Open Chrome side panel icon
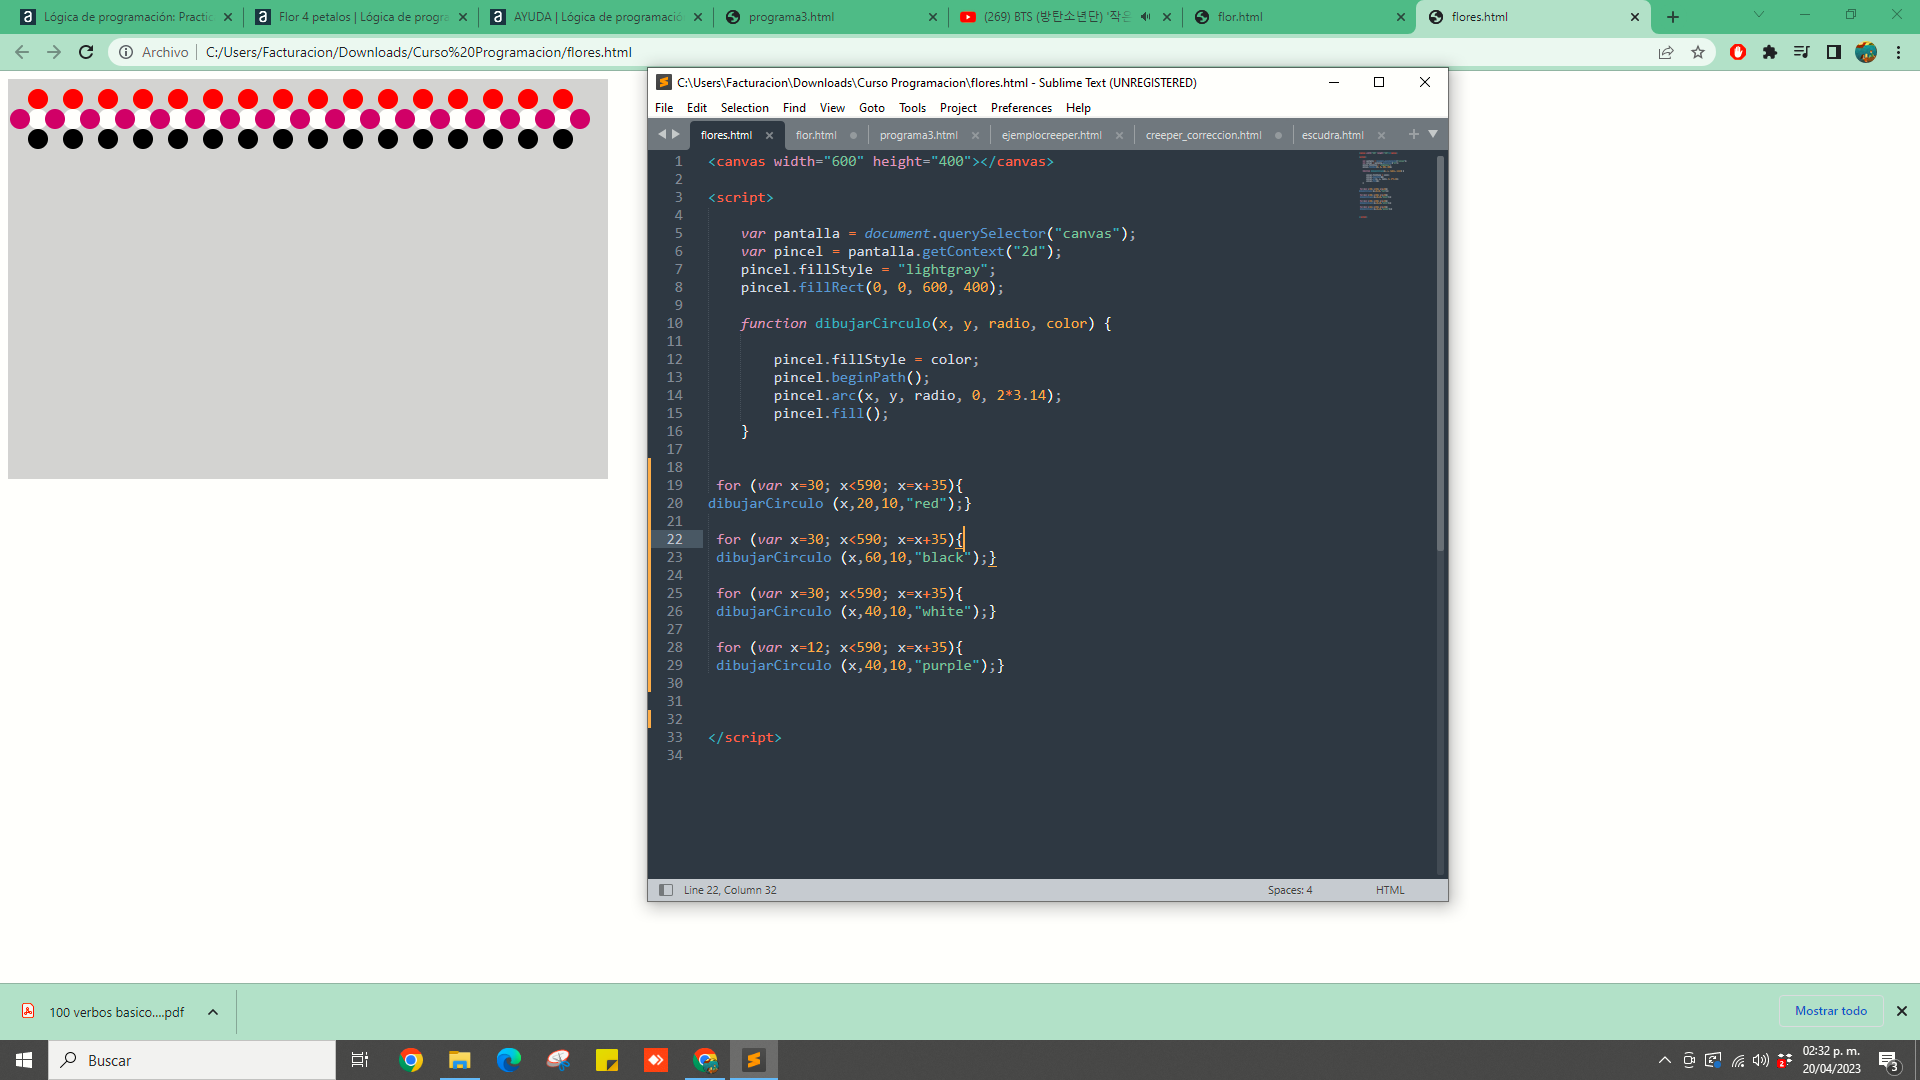The height and width of the screenshot is (1080, 1920). coord(1834,52)
